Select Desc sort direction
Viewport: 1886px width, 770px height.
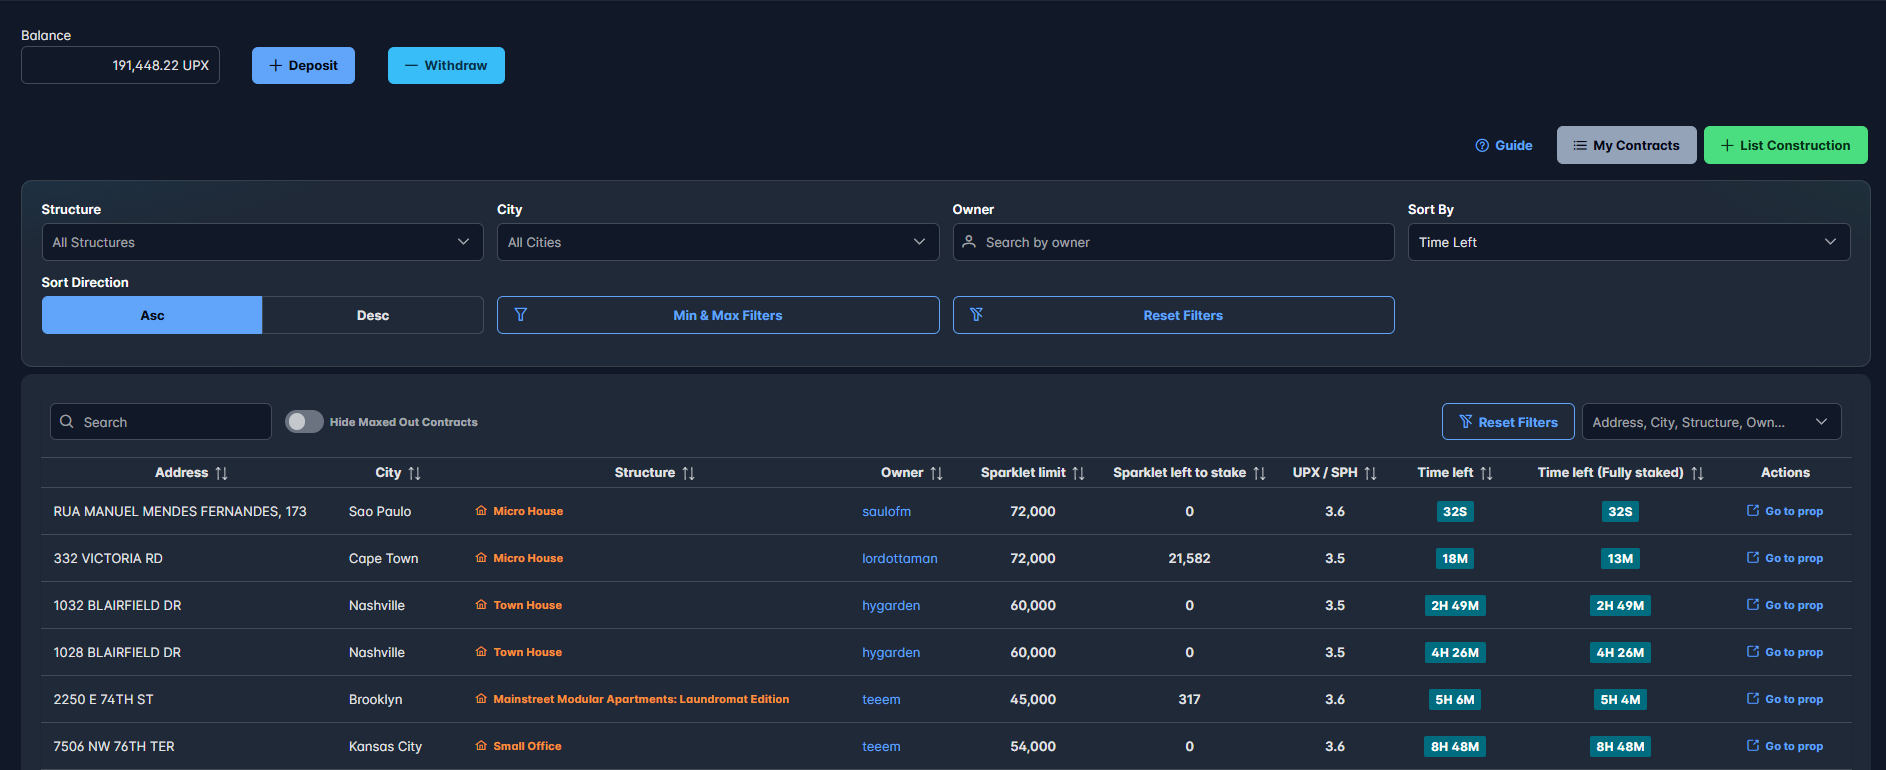point(373,315)
